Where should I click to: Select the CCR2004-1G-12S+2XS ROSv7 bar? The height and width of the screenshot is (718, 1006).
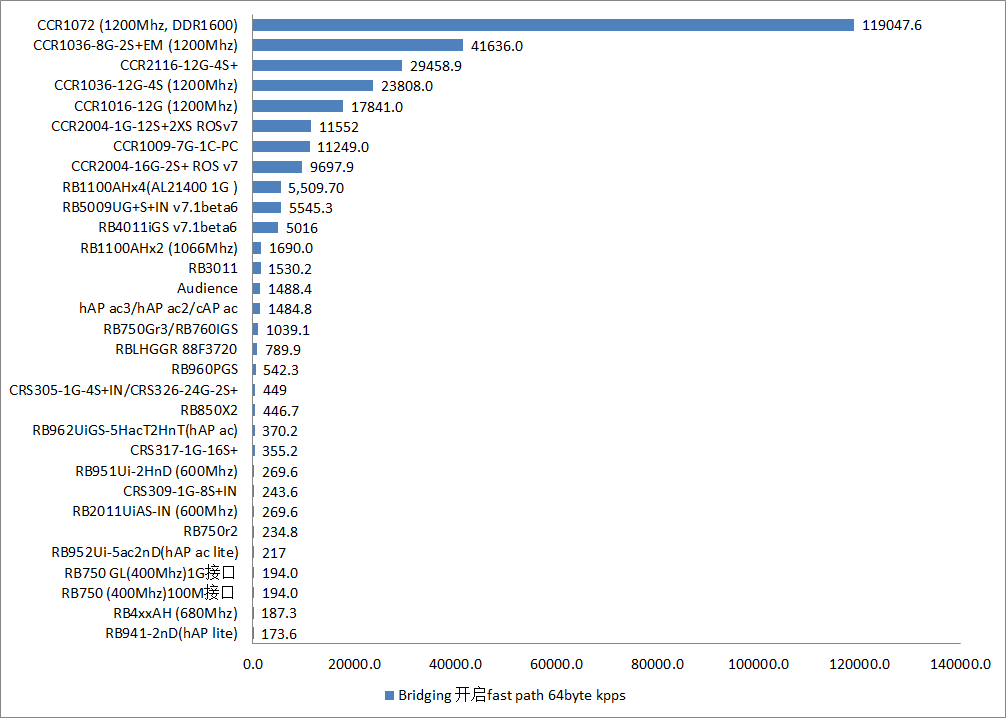tap(282, 126)
